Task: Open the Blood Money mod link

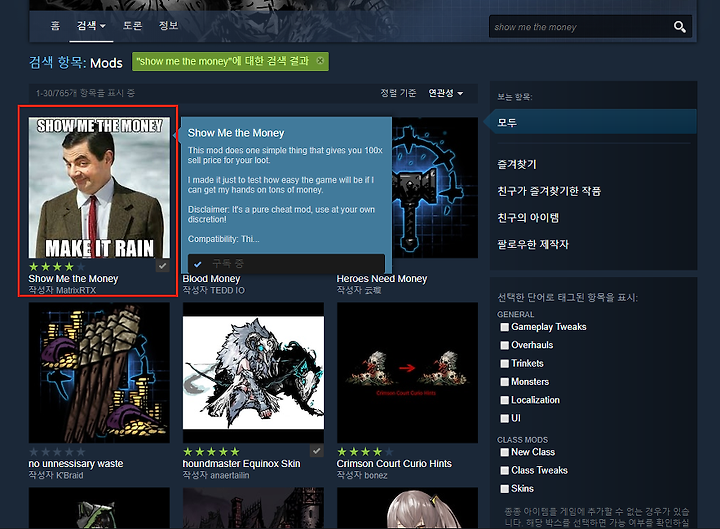Action: point(211,279)
